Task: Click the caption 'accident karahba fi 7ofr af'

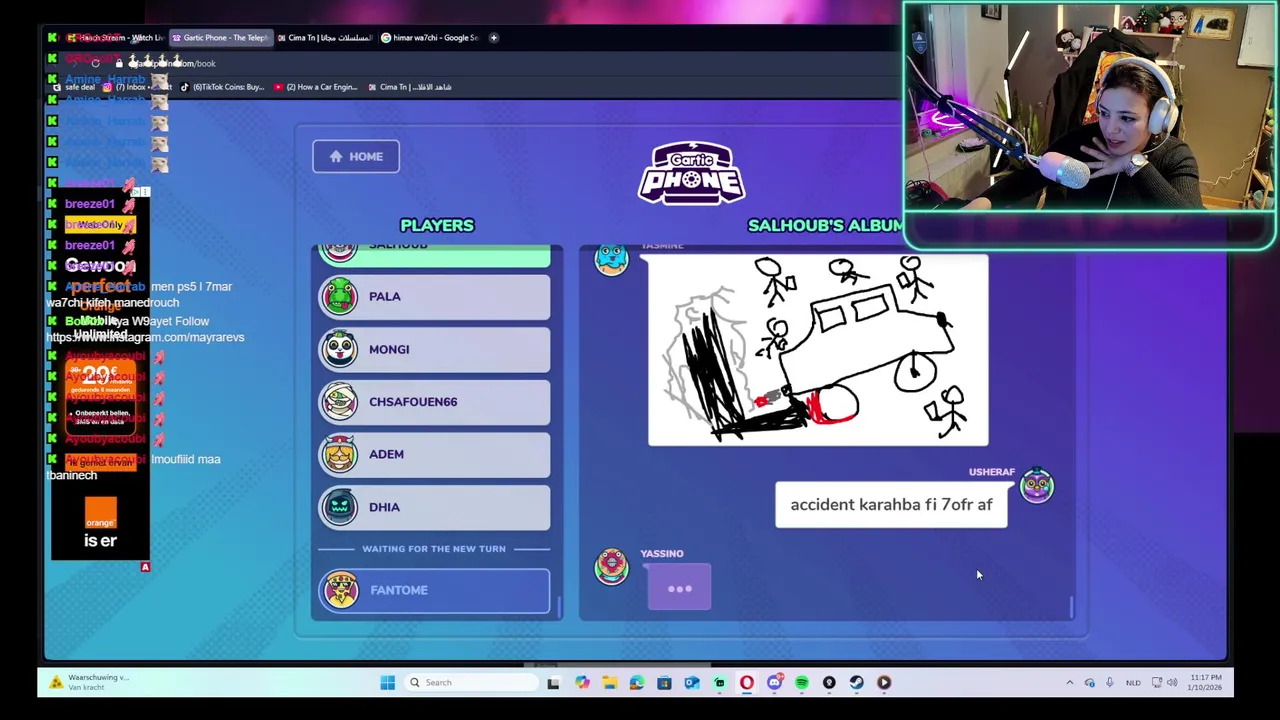Action: 891,504
